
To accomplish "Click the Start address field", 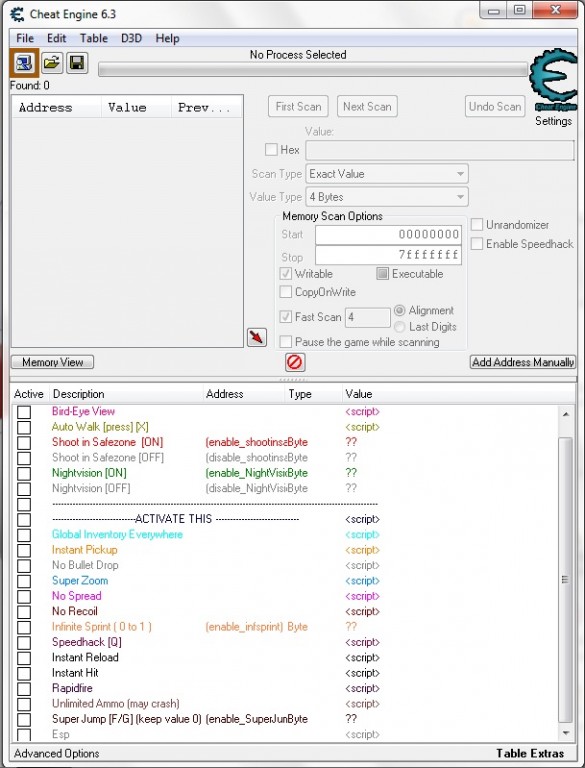I will pyautogui.click(x=388, y=235).
